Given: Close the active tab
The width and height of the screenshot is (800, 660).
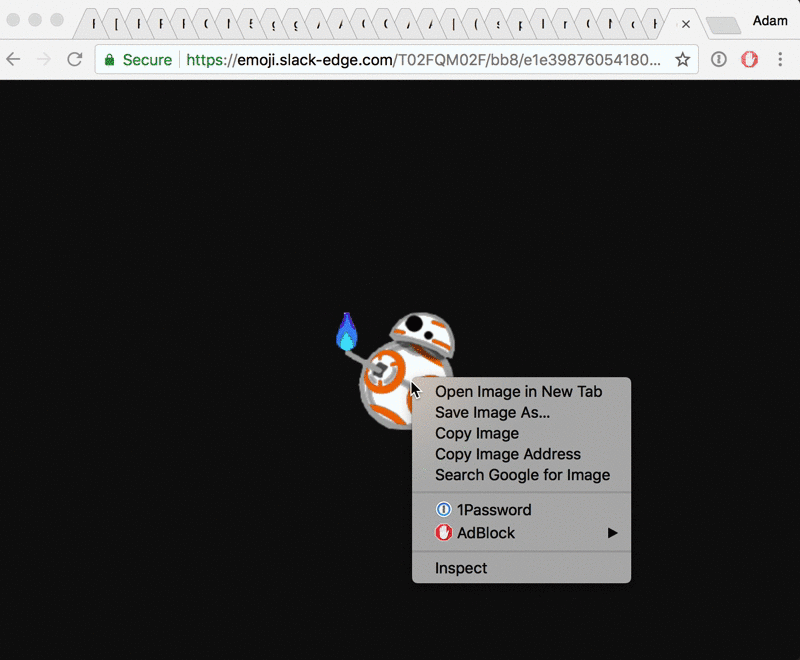Looking at the screenshot, I should (x=686, y=24).
